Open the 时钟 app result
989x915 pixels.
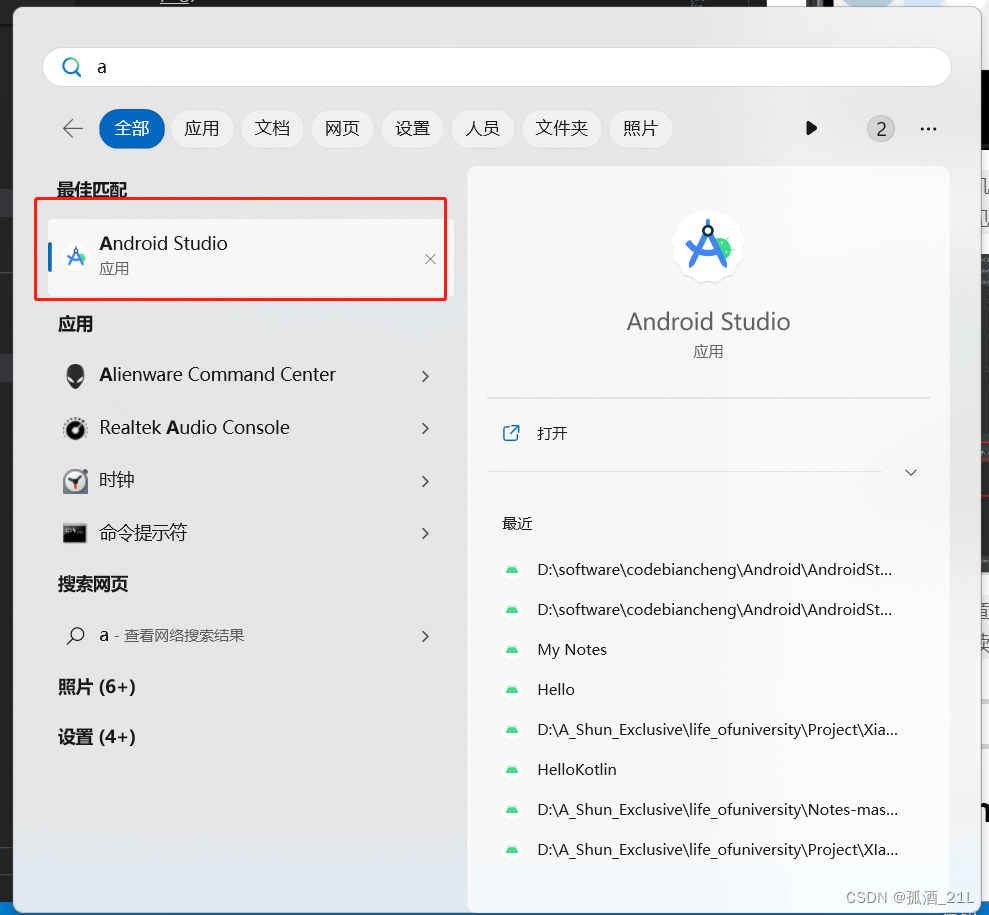coord(251,481)
